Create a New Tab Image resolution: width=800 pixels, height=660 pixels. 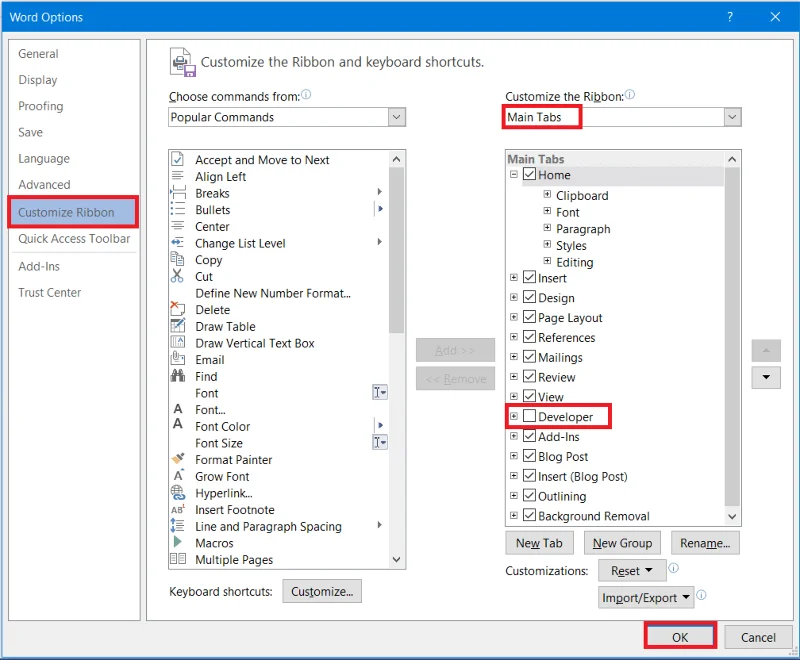pos(539,543)
